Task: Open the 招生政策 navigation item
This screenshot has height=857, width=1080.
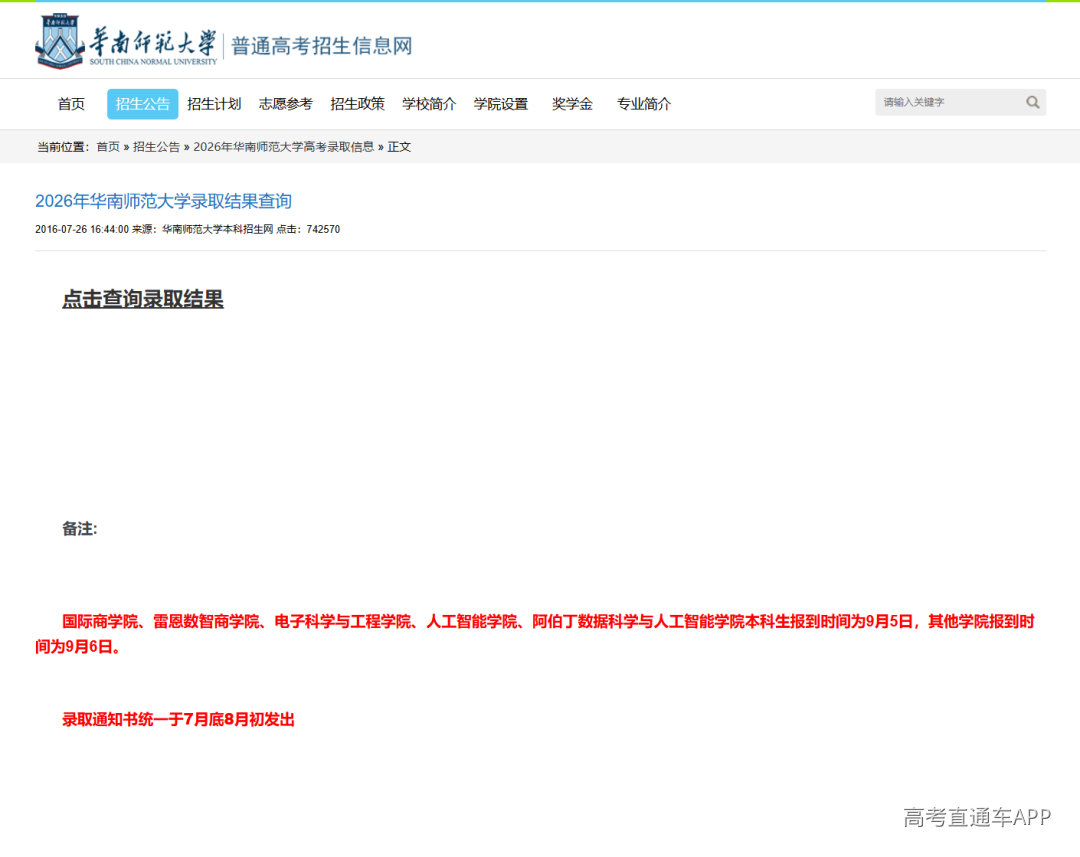Action: pyautogui.click(x=357, y=104)
